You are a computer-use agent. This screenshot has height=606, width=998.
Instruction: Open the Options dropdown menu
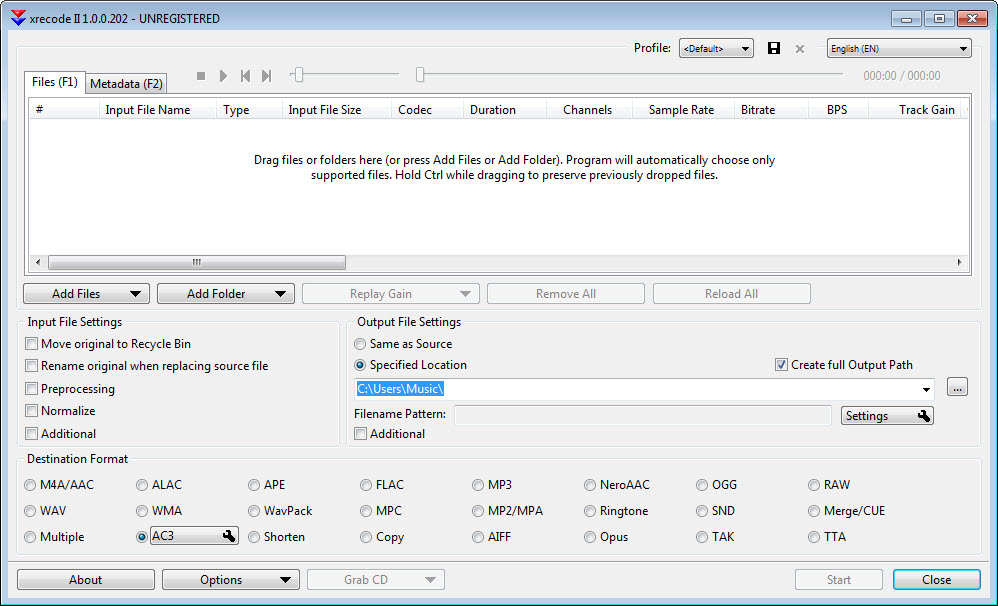[230, 580]
